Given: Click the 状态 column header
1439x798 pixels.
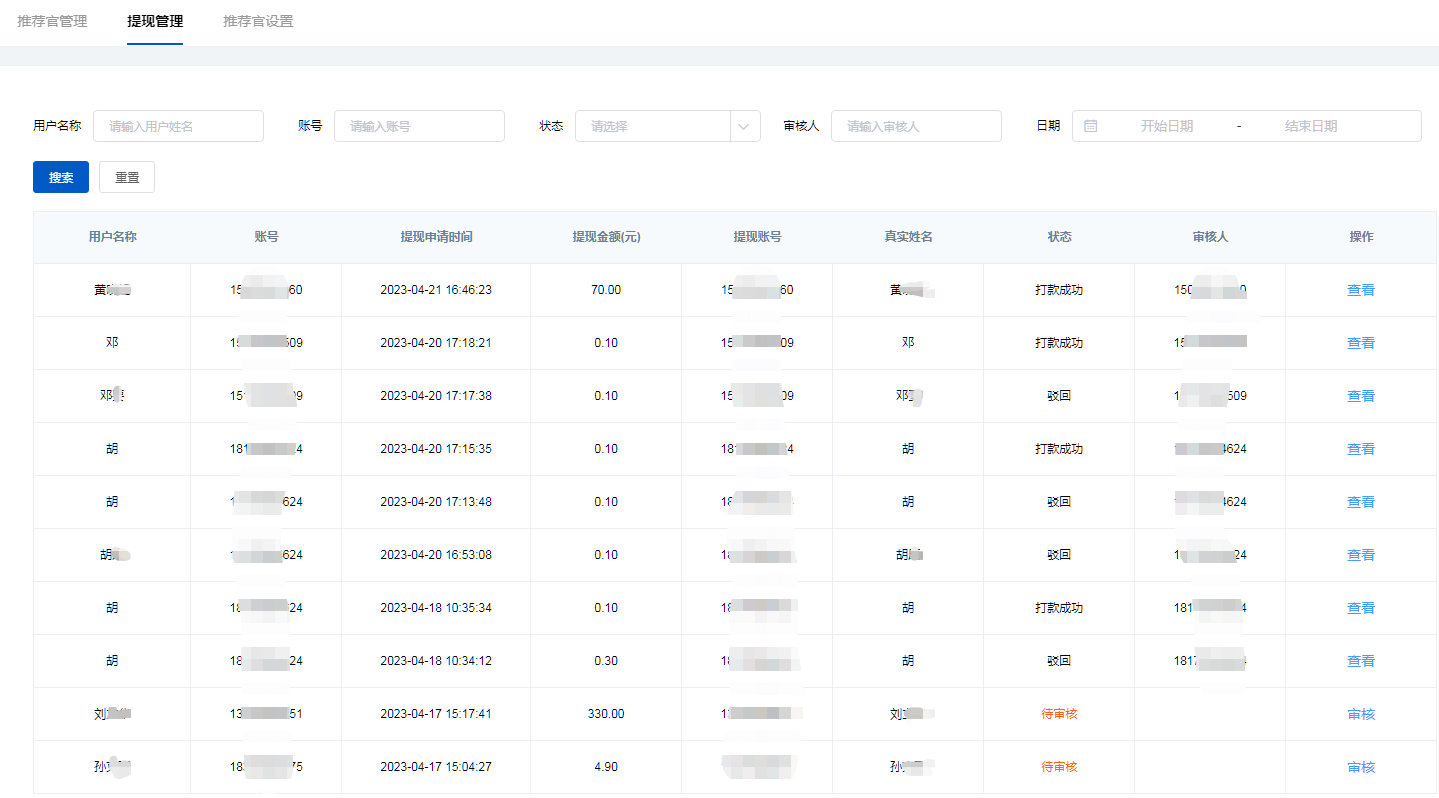Looking at the screenshot, I should click(x=1059, y=237).
